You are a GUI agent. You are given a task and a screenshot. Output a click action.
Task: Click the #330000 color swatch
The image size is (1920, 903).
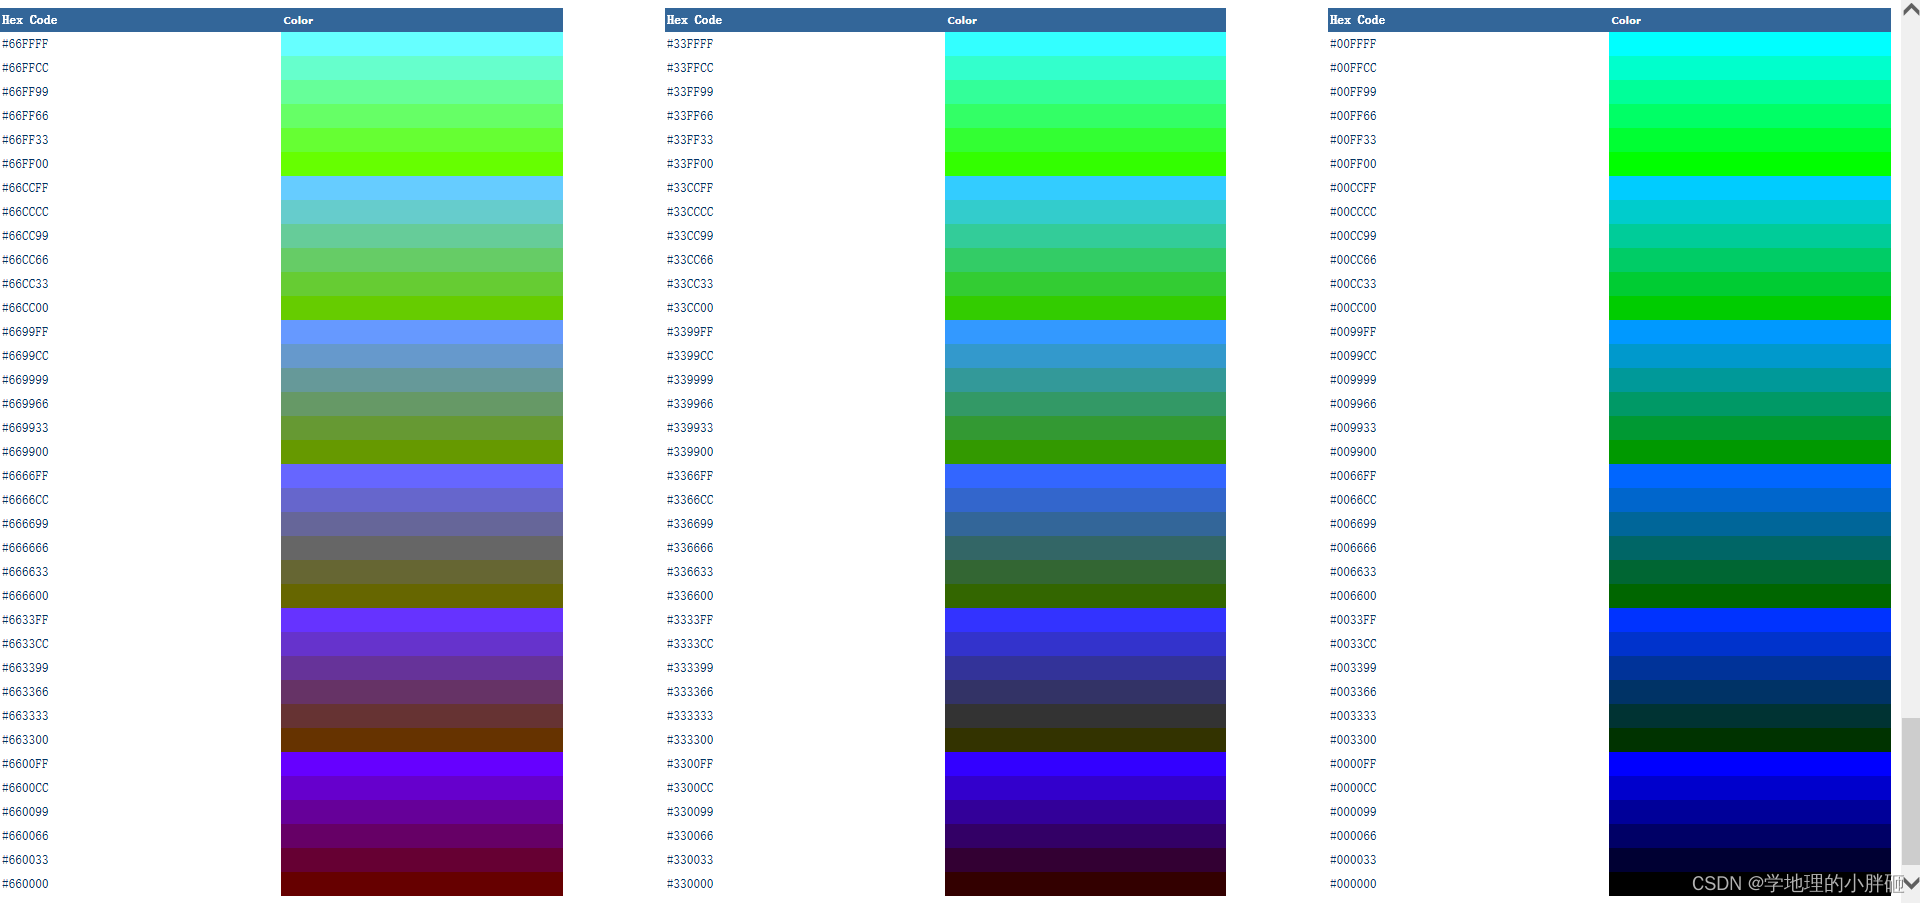(x=1085, y=884)
